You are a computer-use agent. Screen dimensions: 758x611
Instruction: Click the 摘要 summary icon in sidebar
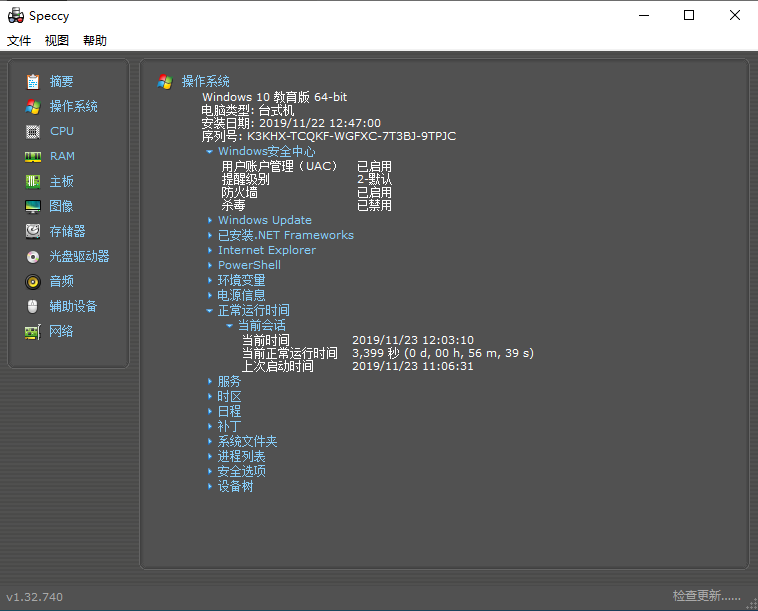33,81
